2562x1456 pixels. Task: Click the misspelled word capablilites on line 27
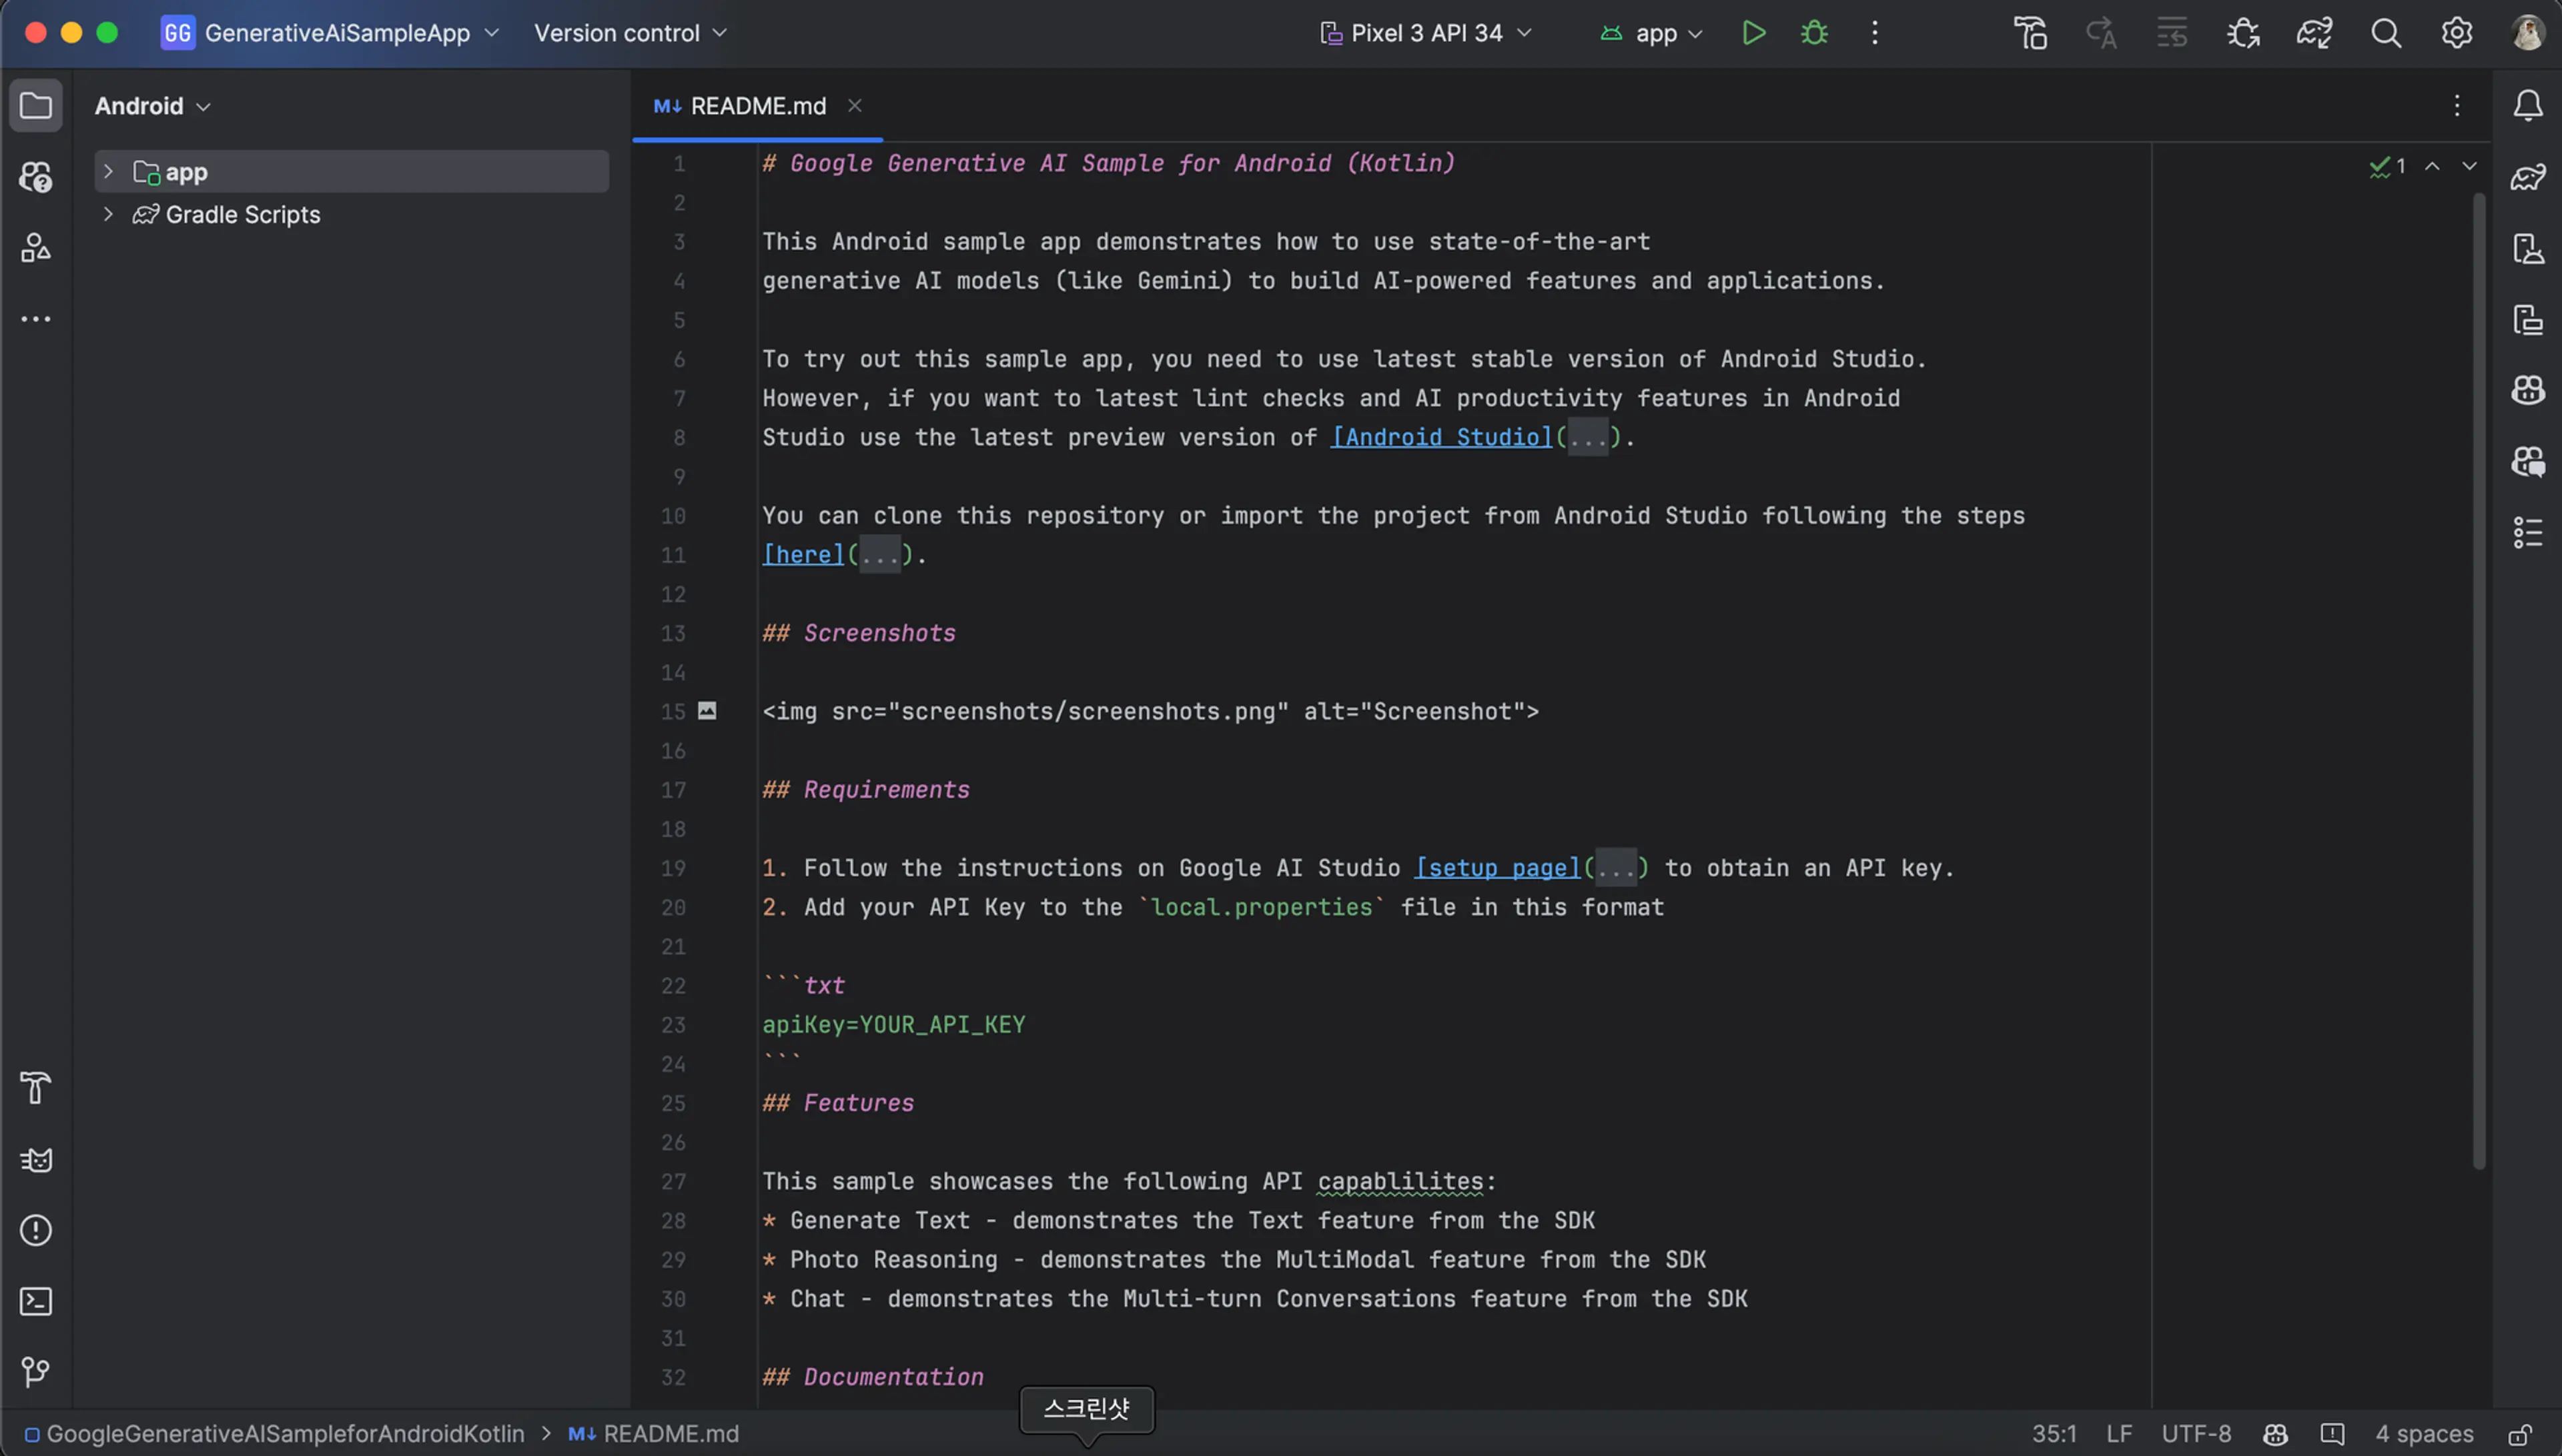click(1400, 1181)
